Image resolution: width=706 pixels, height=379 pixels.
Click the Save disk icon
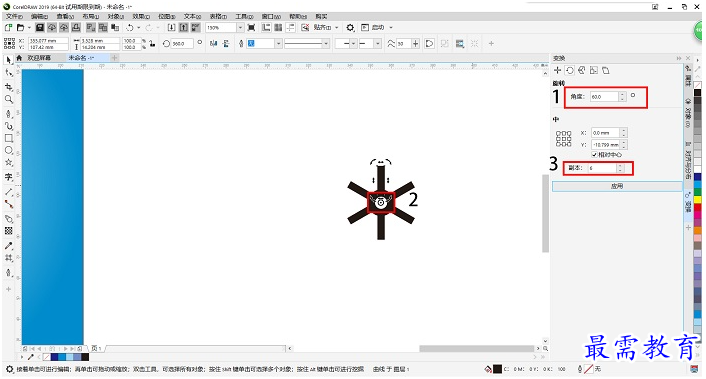pyautogui.click(x=40, y=27)
